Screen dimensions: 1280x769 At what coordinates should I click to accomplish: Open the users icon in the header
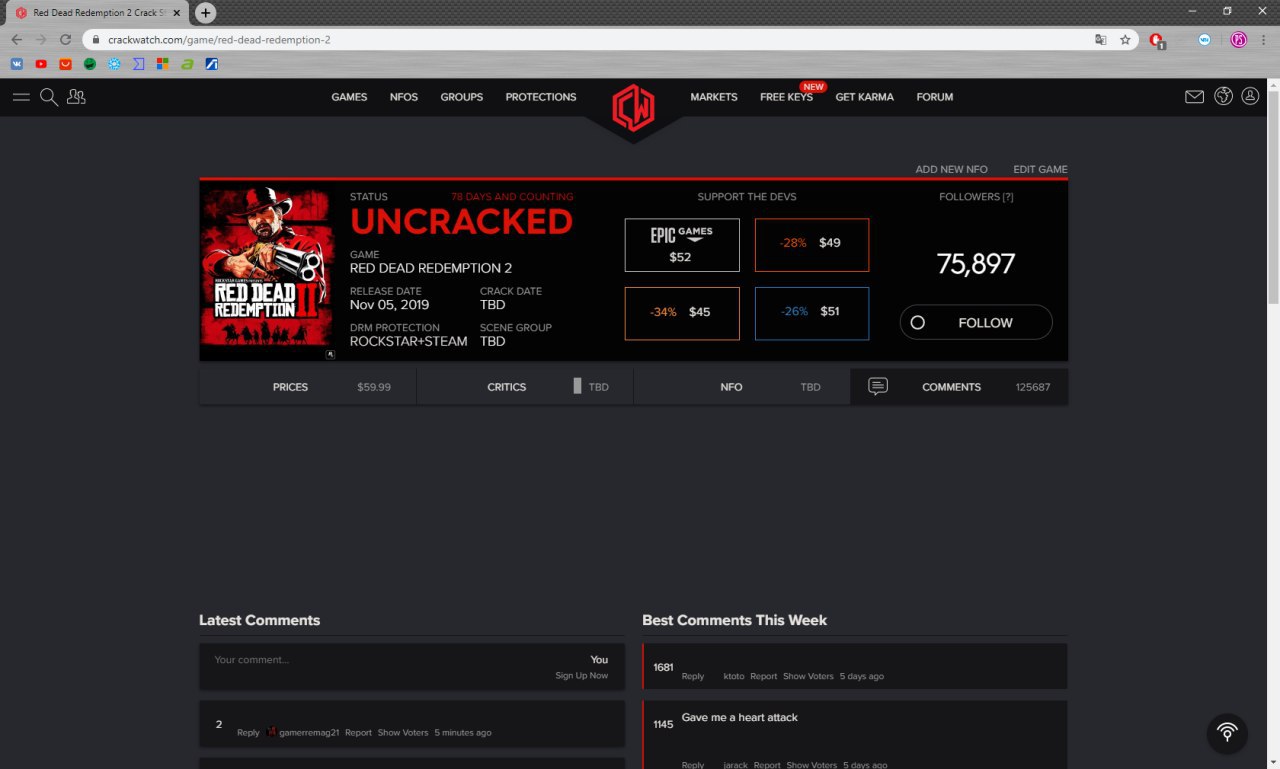coord(76,97)
